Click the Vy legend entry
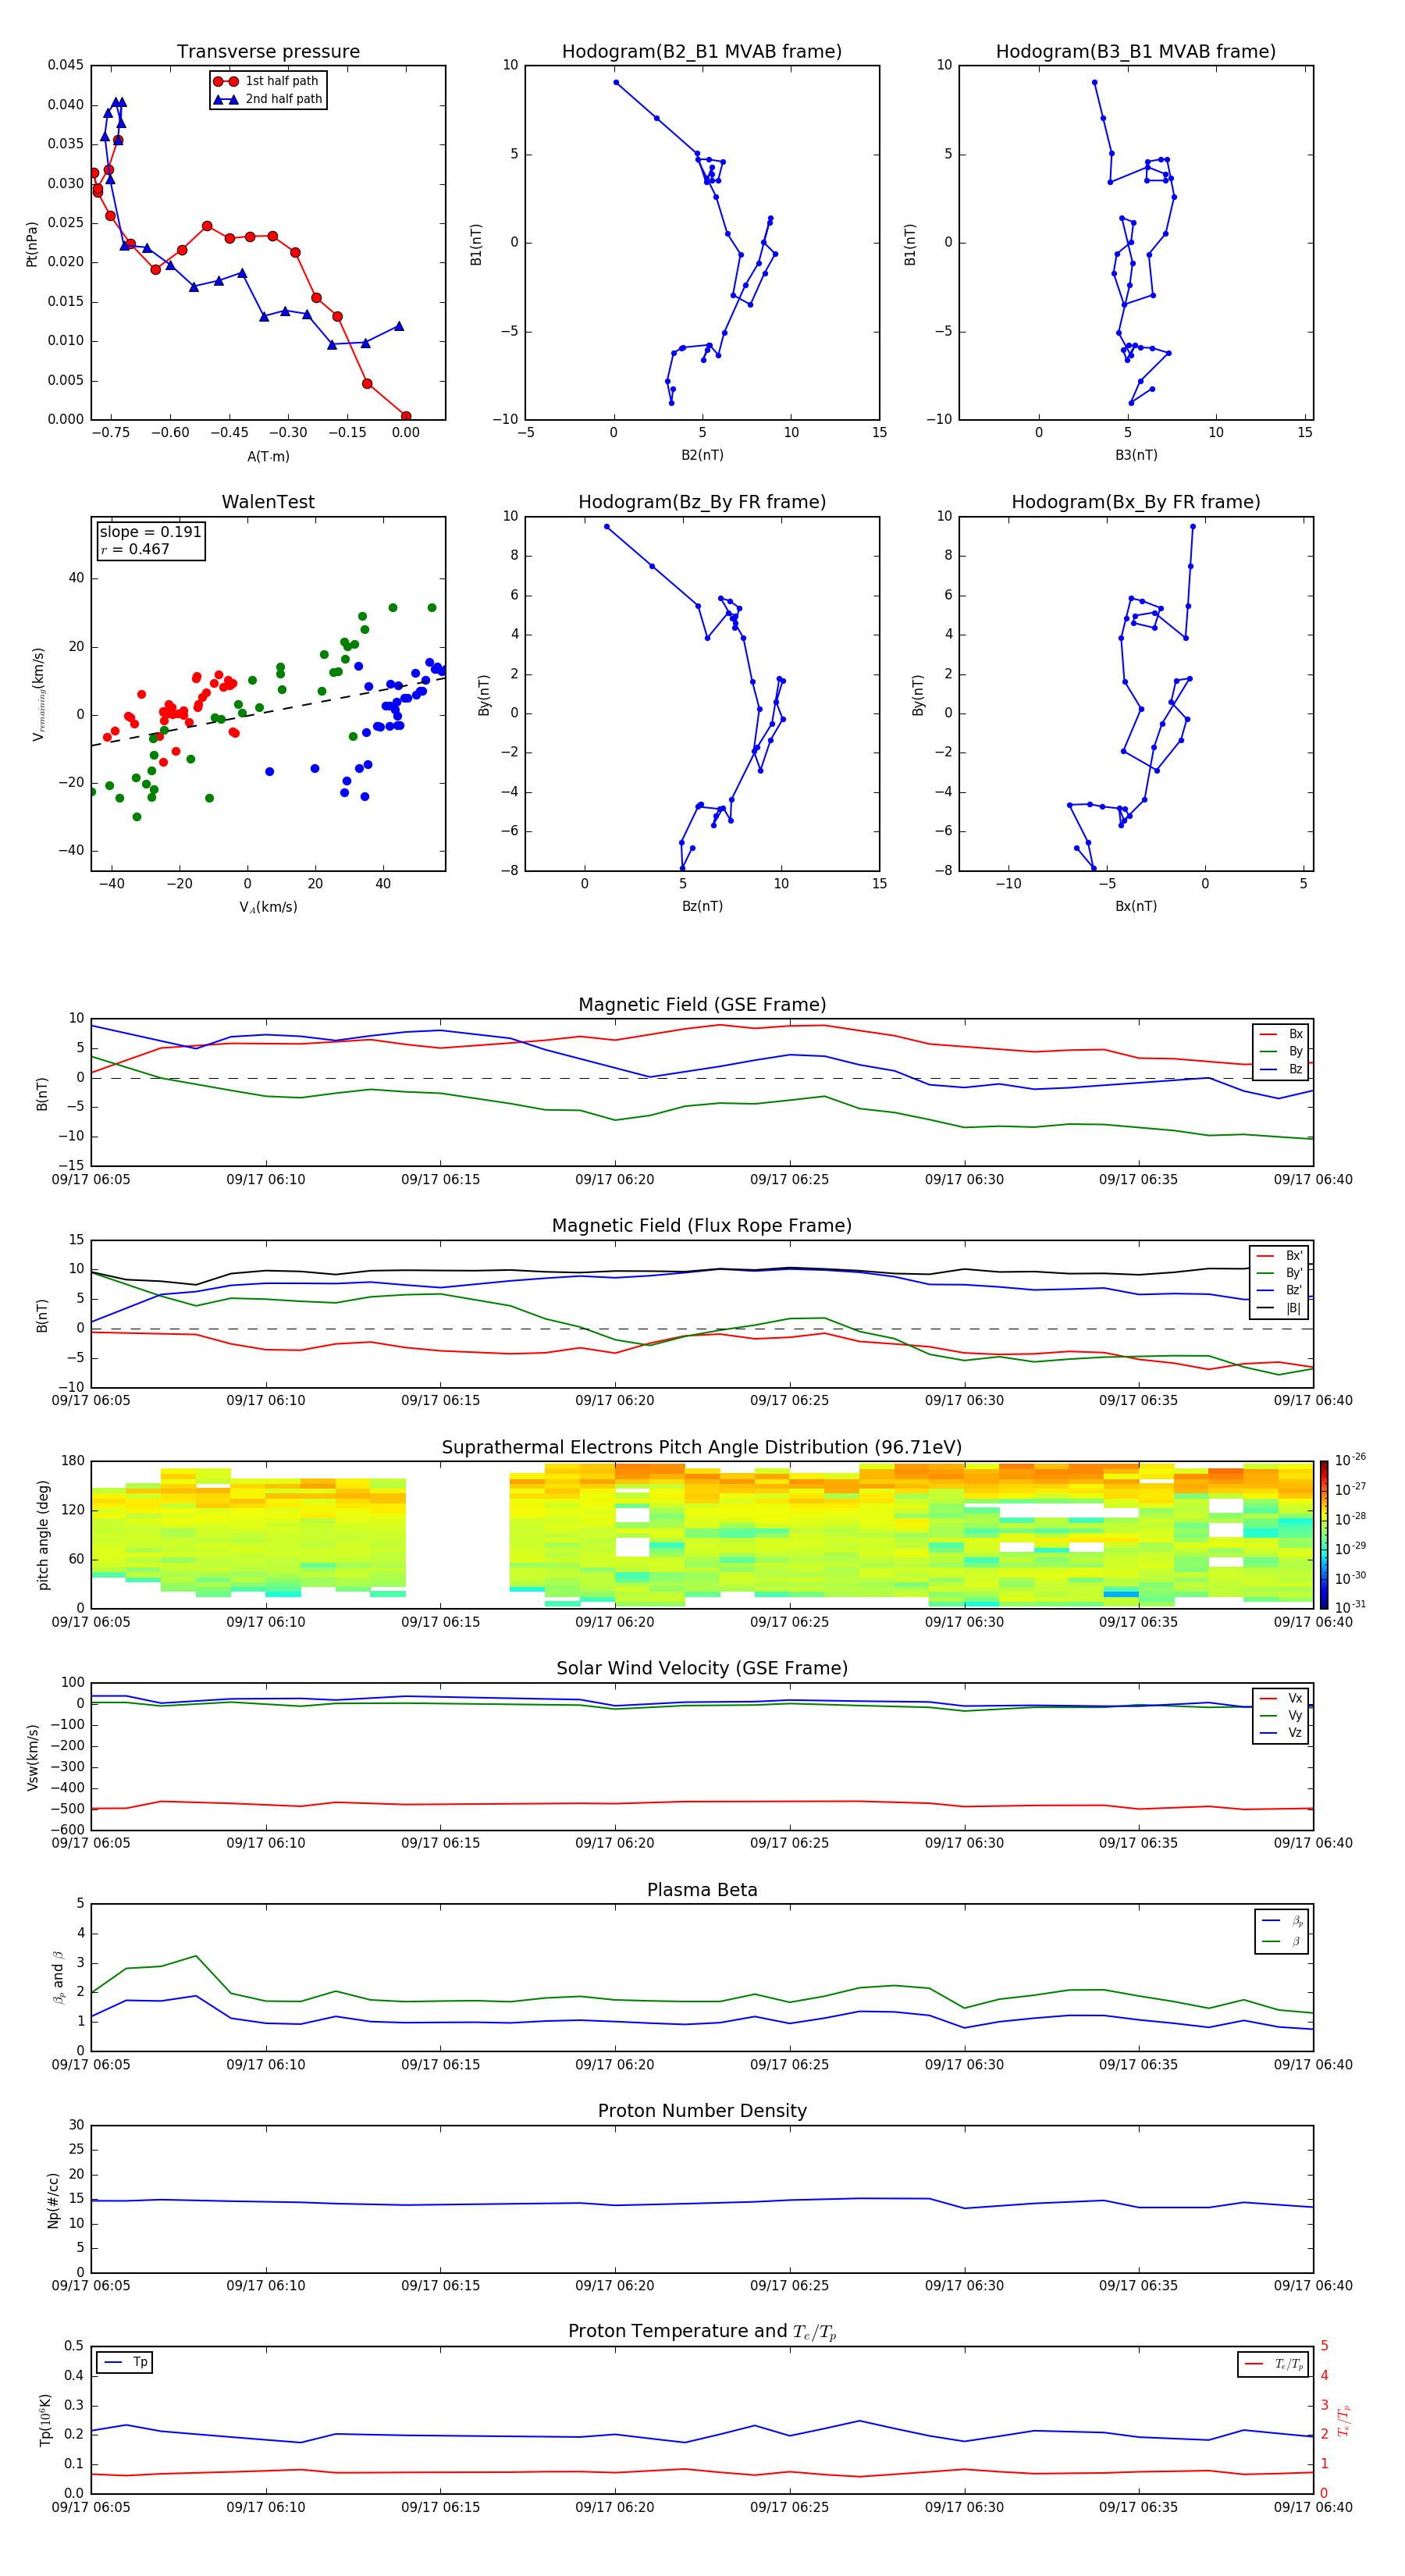Screen dimensions: 1405x2576 (x=1281, y=1715)
